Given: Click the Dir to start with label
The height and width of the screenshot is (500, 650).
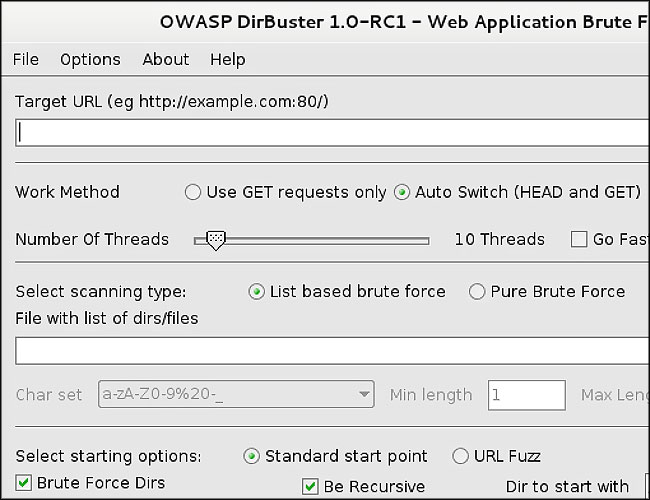Looking at the screenshot, I should (567, 486).
